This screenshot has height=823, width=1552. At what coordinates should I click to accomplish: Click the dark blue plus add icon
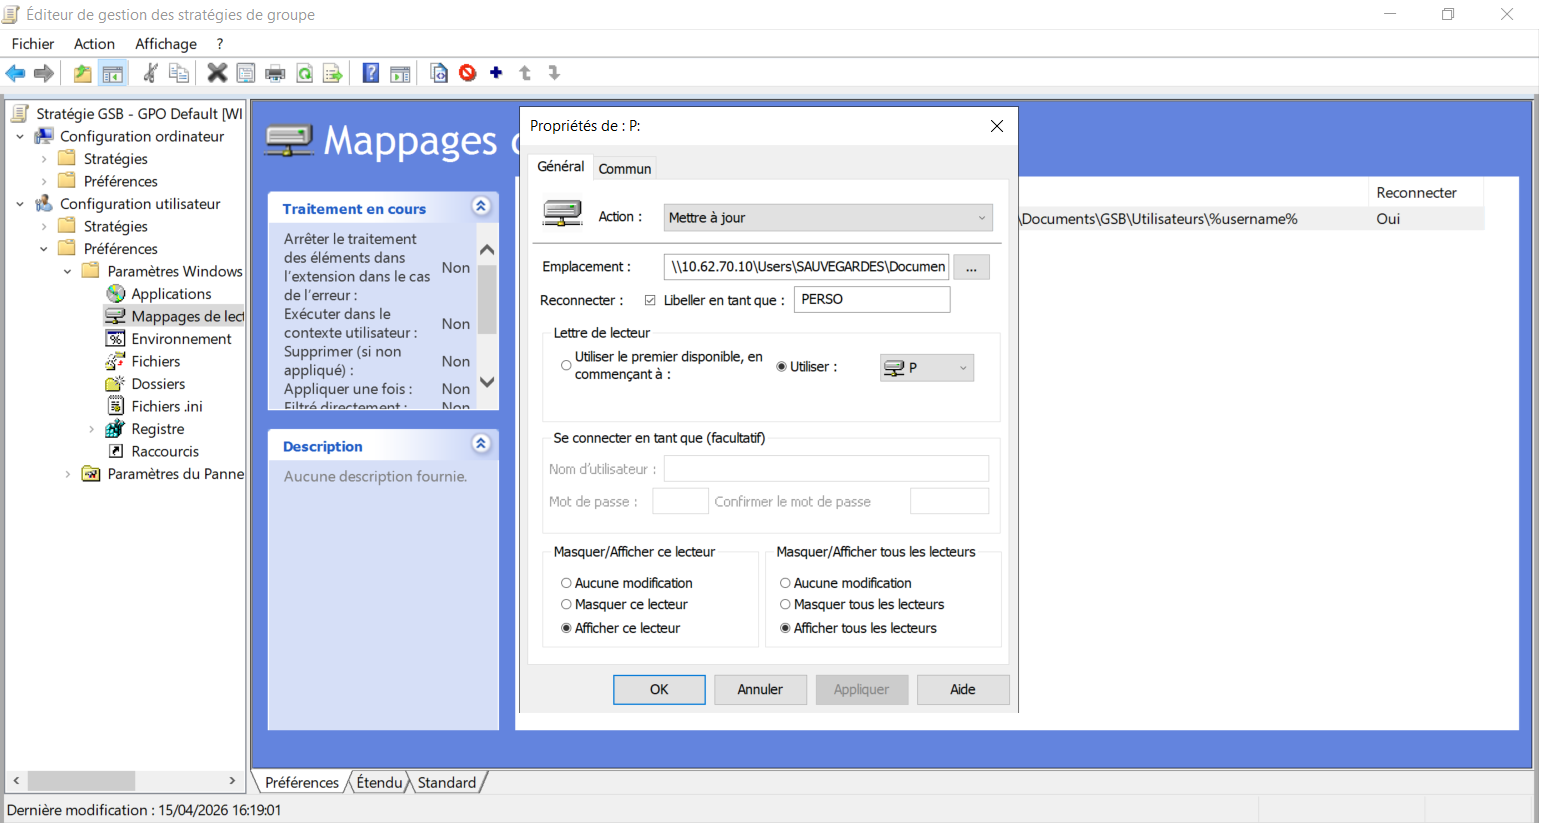click(x=496, y=72)
